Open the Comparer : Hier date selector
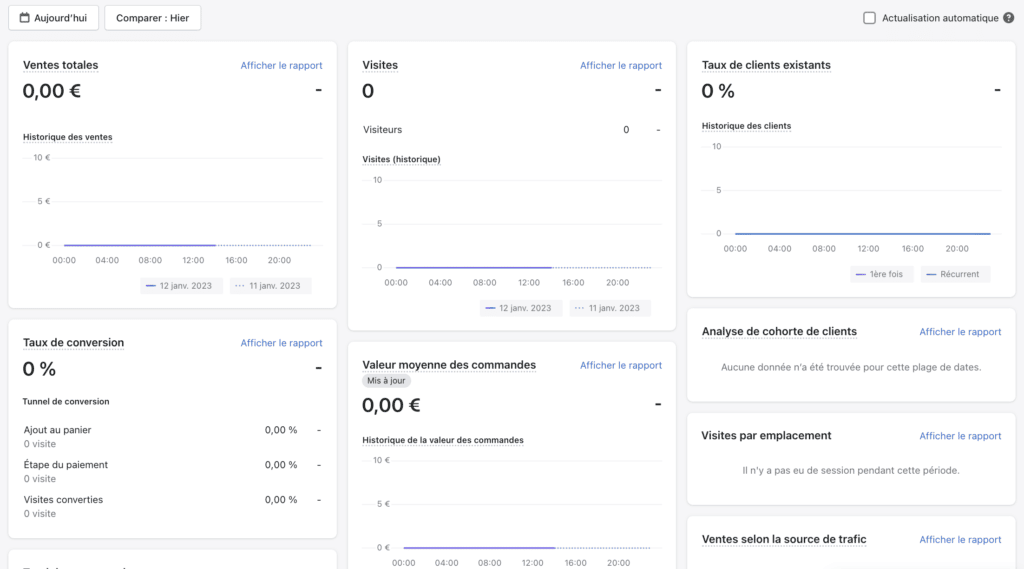This screenshot has width=1024, height=569. click(152, 18)
